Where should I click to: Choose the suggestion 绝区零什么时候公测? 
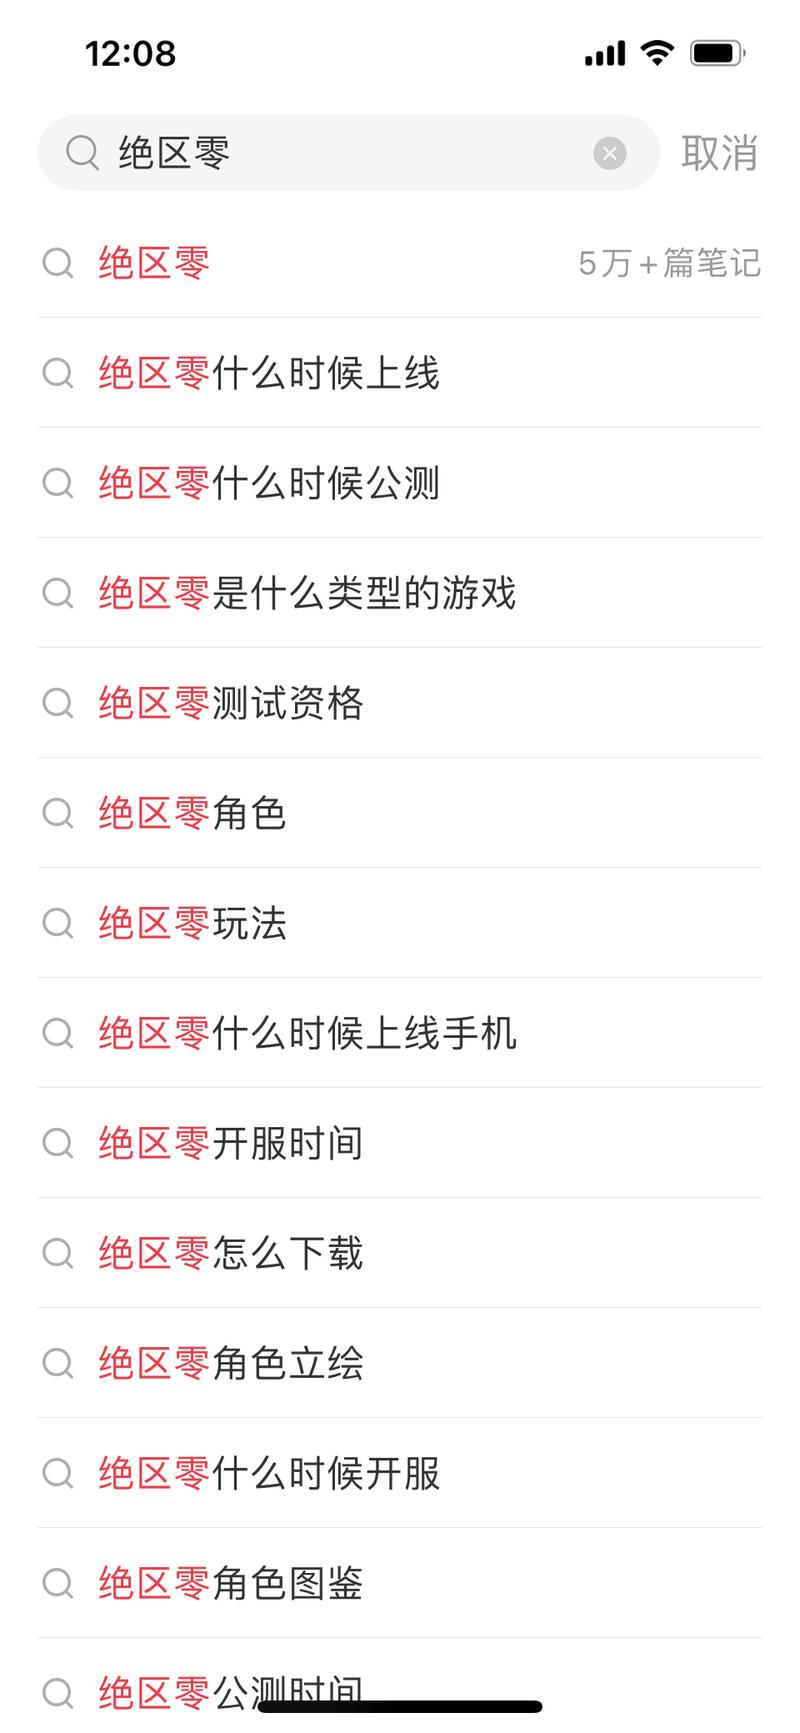[400, 483]
